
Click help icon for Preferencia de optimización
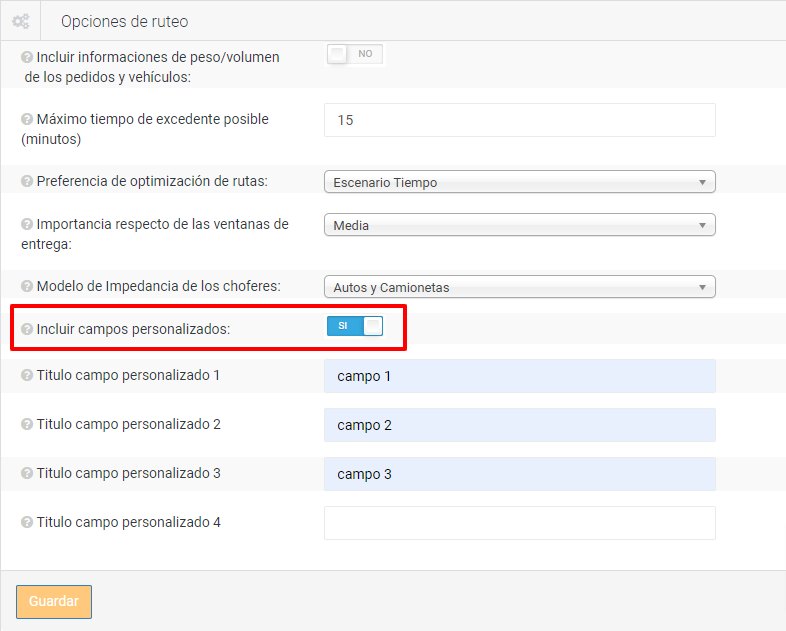(x=27, y=182)
